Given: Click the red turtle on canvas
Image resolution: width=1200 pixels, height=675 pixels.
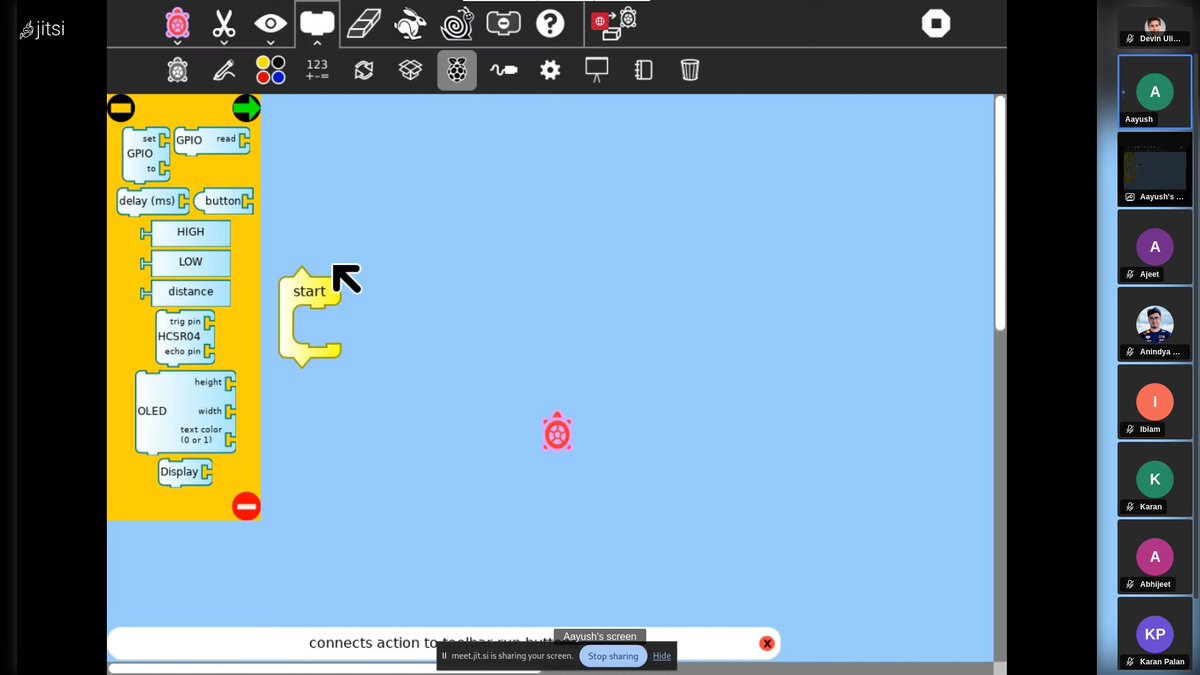Looking at the screenshot, I should pyautogui.click(x=557, y=433).
